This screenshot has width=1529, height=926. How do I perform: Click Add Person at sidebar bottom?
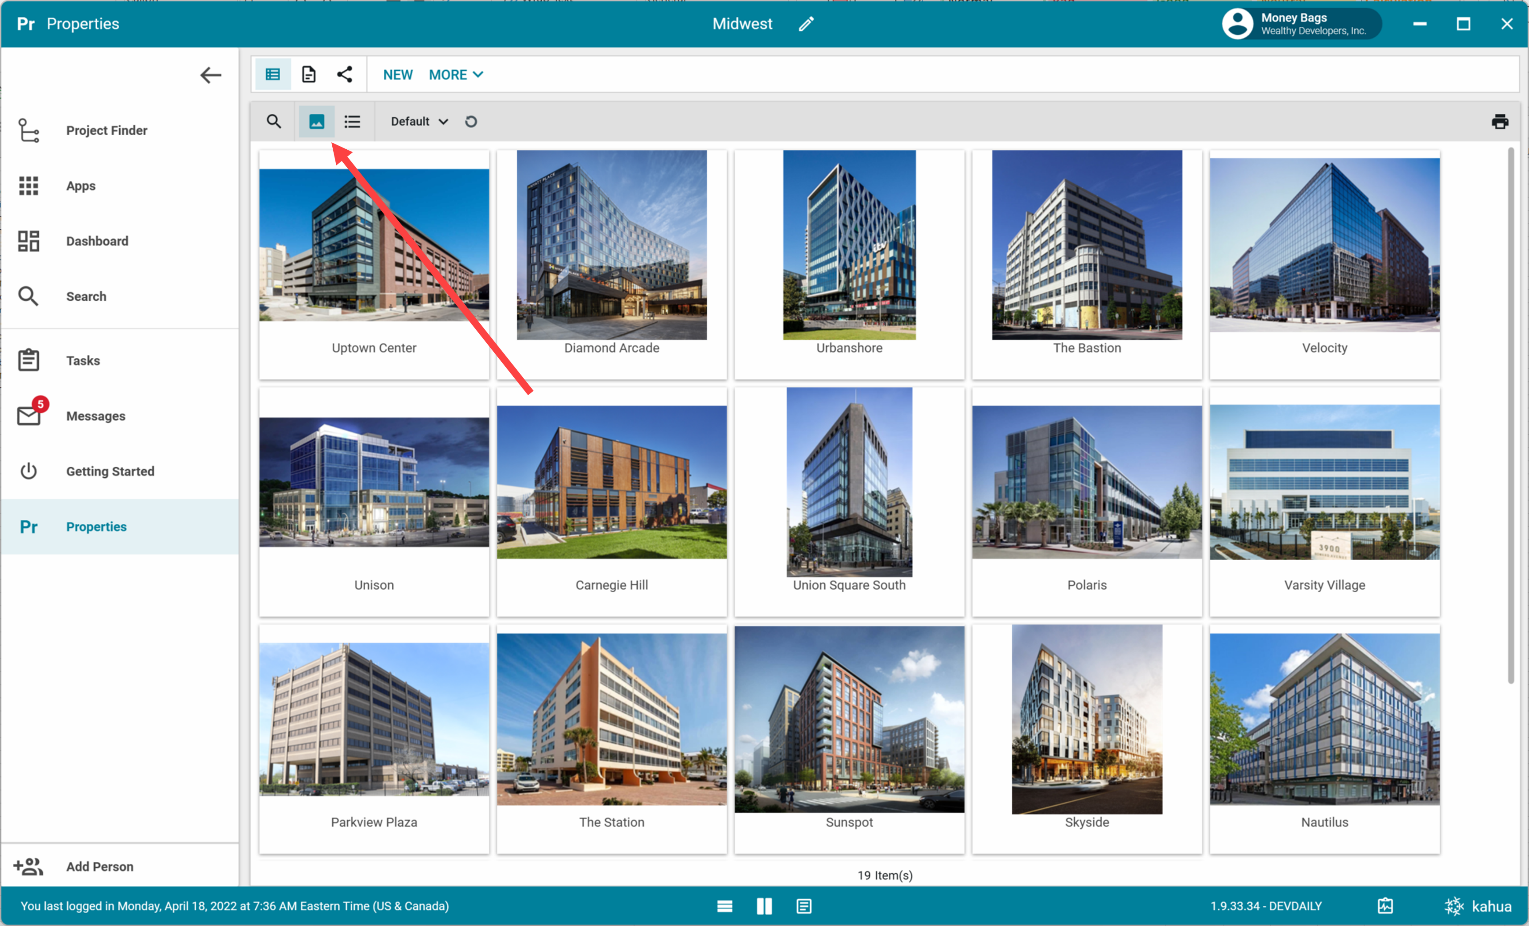(99, 867)
